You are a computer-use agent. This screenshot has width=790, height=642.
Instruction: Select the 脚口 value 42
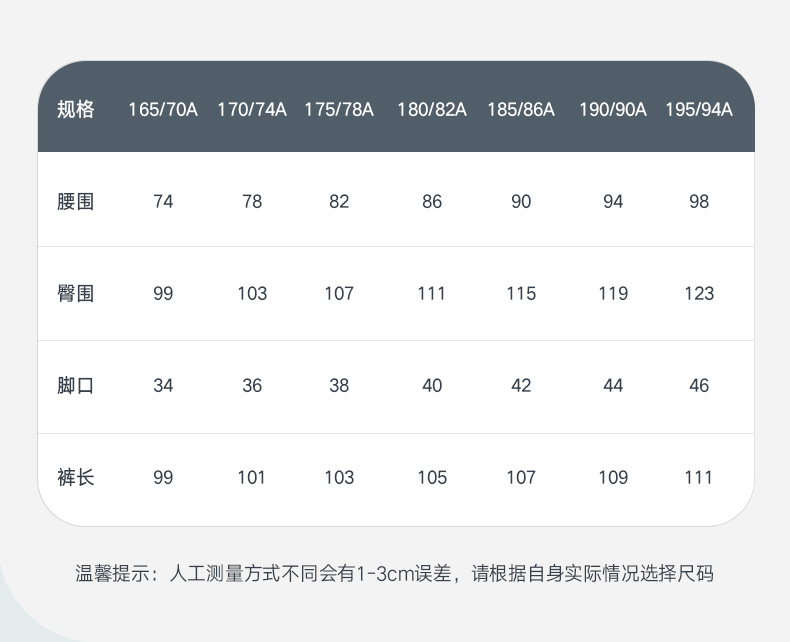(x=521, y=385)
